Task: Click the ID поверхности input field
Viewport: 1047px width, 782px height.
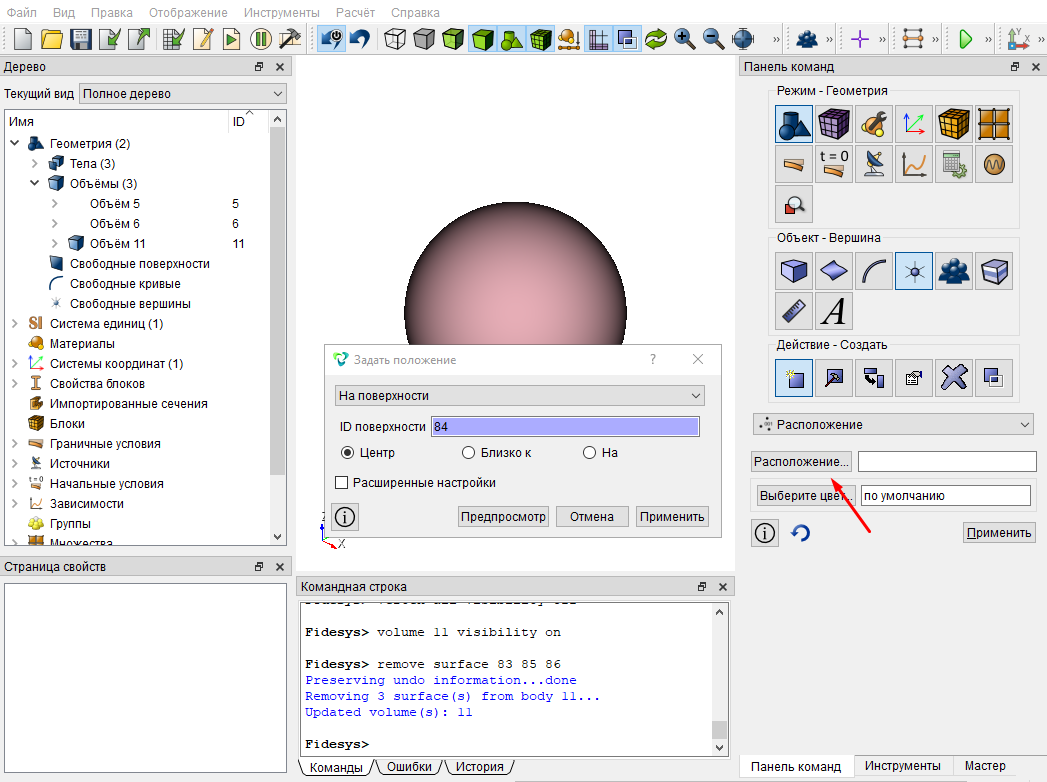Action: (565, 426)
